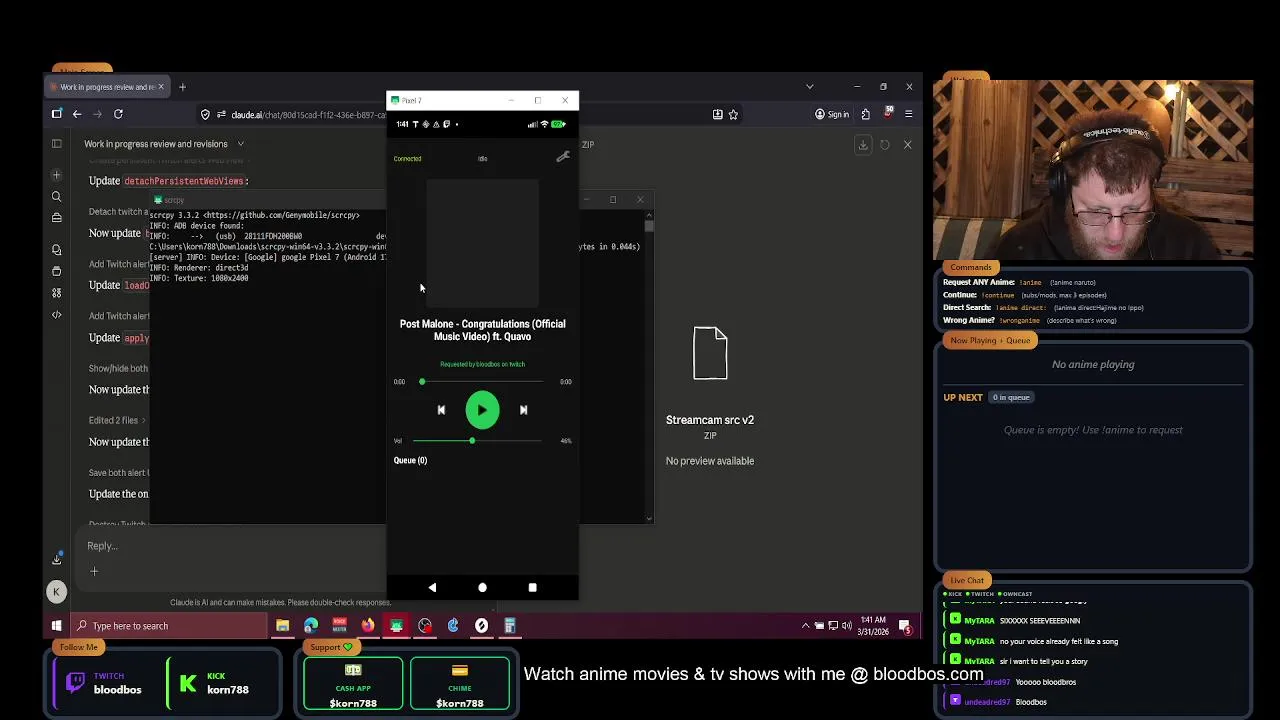Tap the Android home circle button
Screen dimensions: 1280x720
(482, 588)
